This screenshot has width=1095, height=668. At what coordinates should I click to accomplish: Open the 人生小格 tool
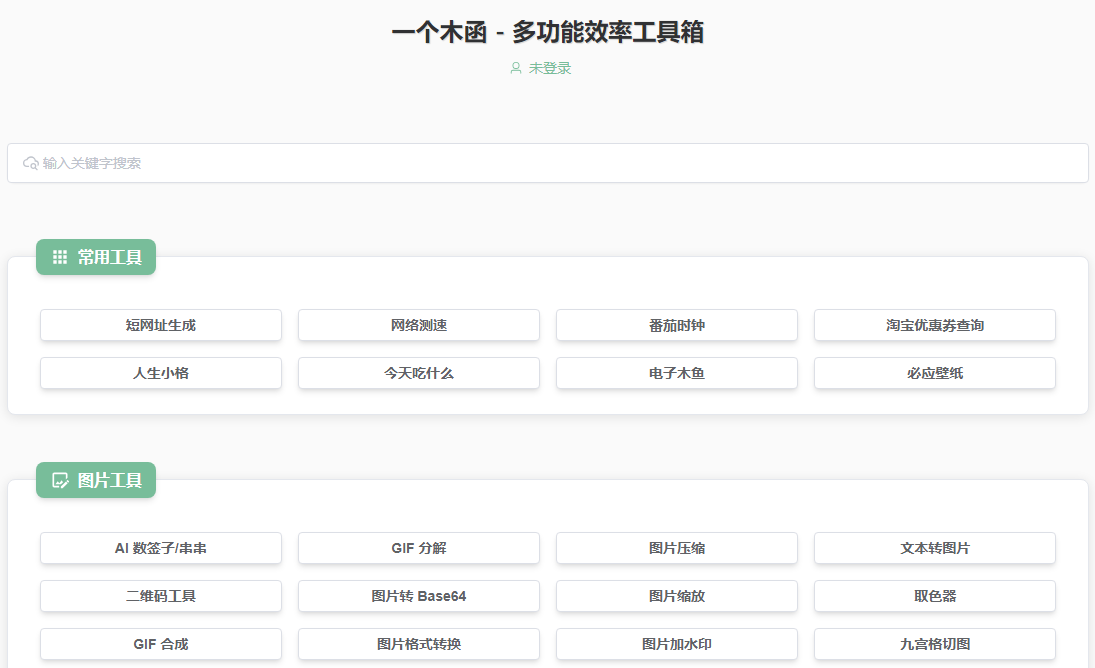160,373
